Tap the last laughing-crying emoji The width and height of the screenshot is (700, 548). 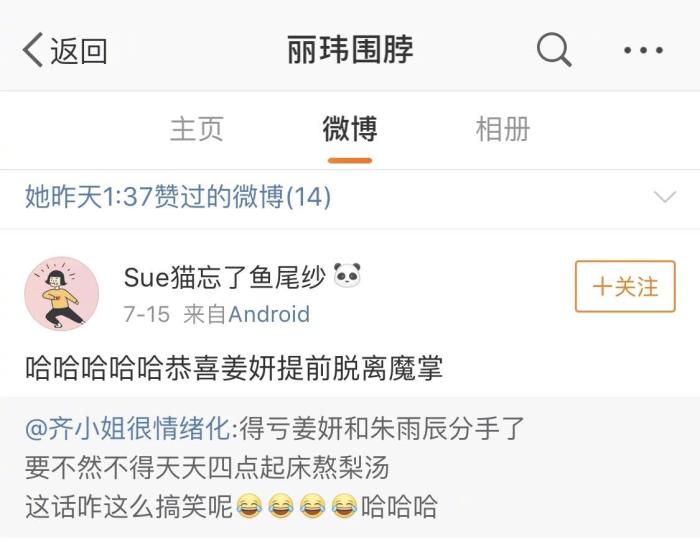[x=344, y=506]
